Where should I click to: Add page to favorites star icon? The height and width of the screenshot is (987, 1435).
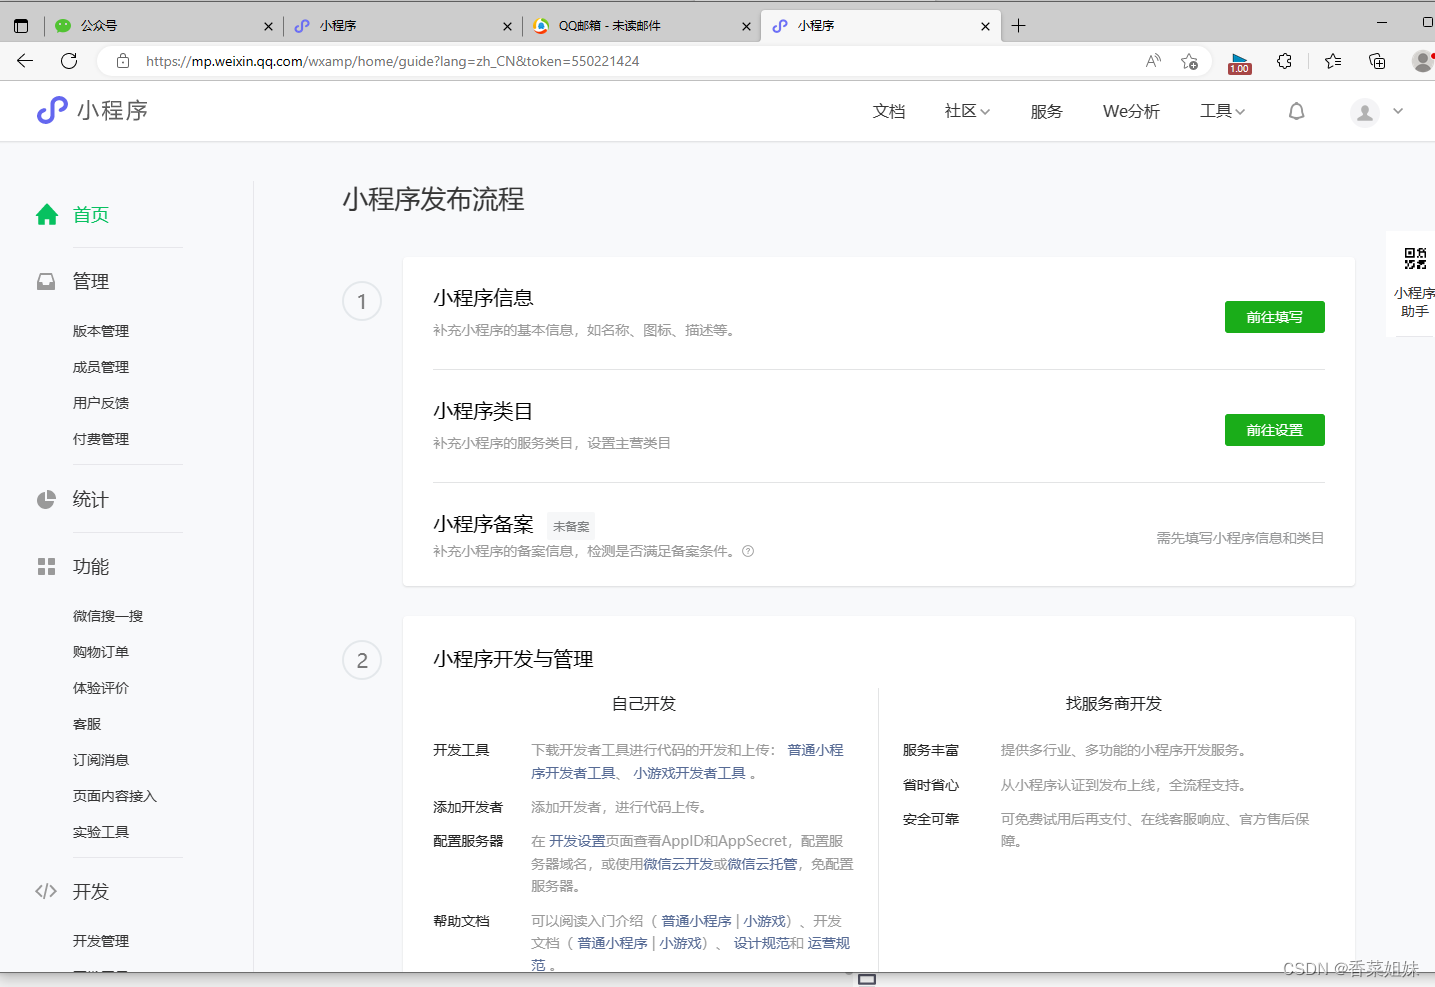click(x=1189, y=61)
